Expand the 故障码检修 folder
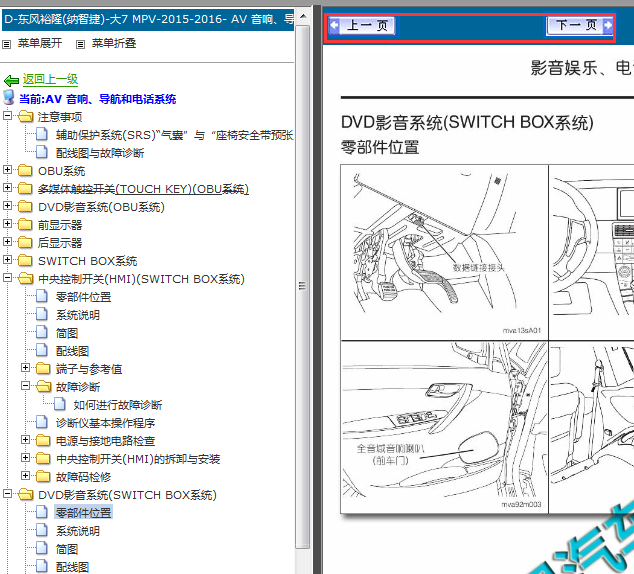This screenshot has width=634, height=574. point(25,475)
